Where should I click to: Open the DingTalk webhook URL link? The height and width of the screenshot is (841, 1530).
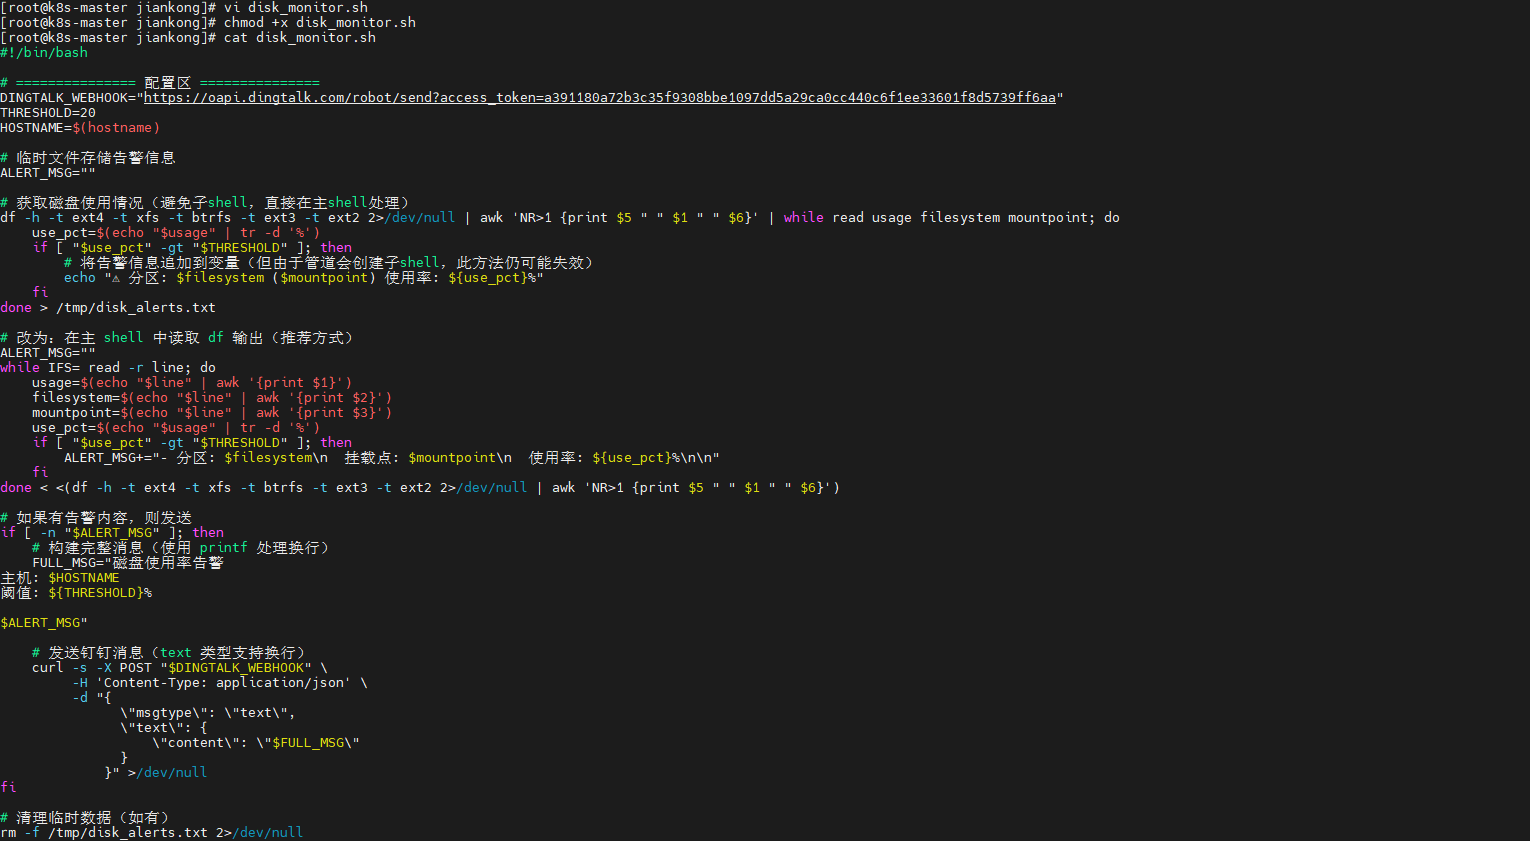click(x=599, y=98)
